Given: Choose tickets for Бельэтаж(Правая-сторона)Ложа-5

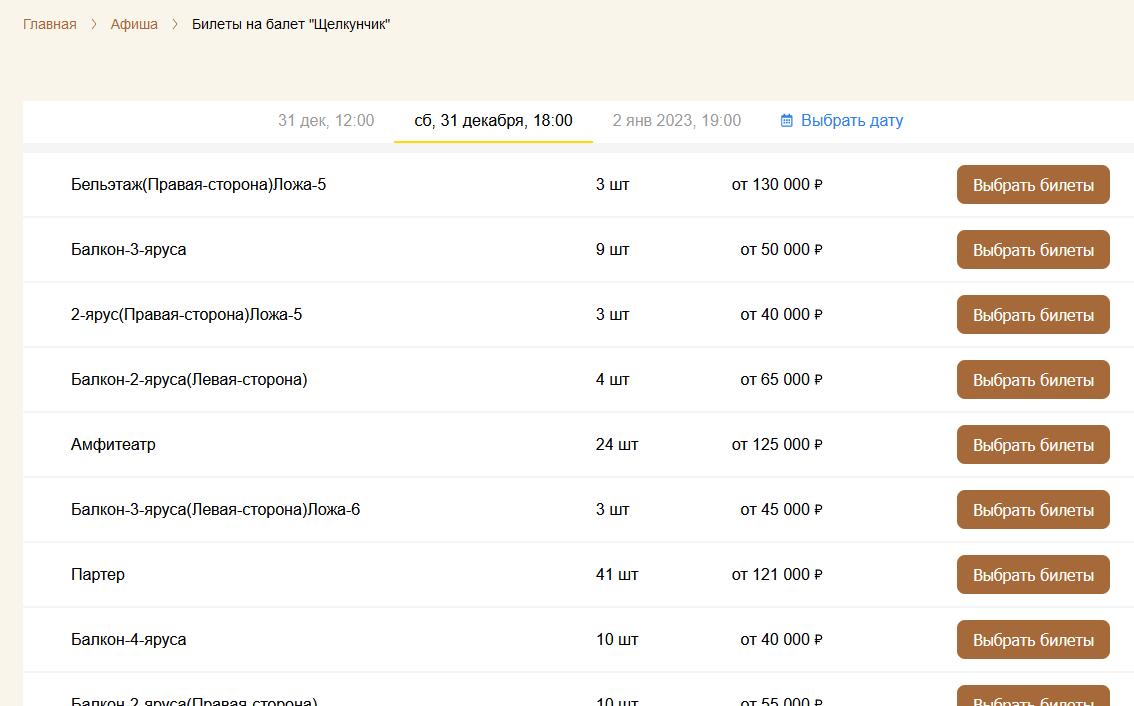Looking at the screenshot, I should pyautogui.click(x=1033, y=184).
